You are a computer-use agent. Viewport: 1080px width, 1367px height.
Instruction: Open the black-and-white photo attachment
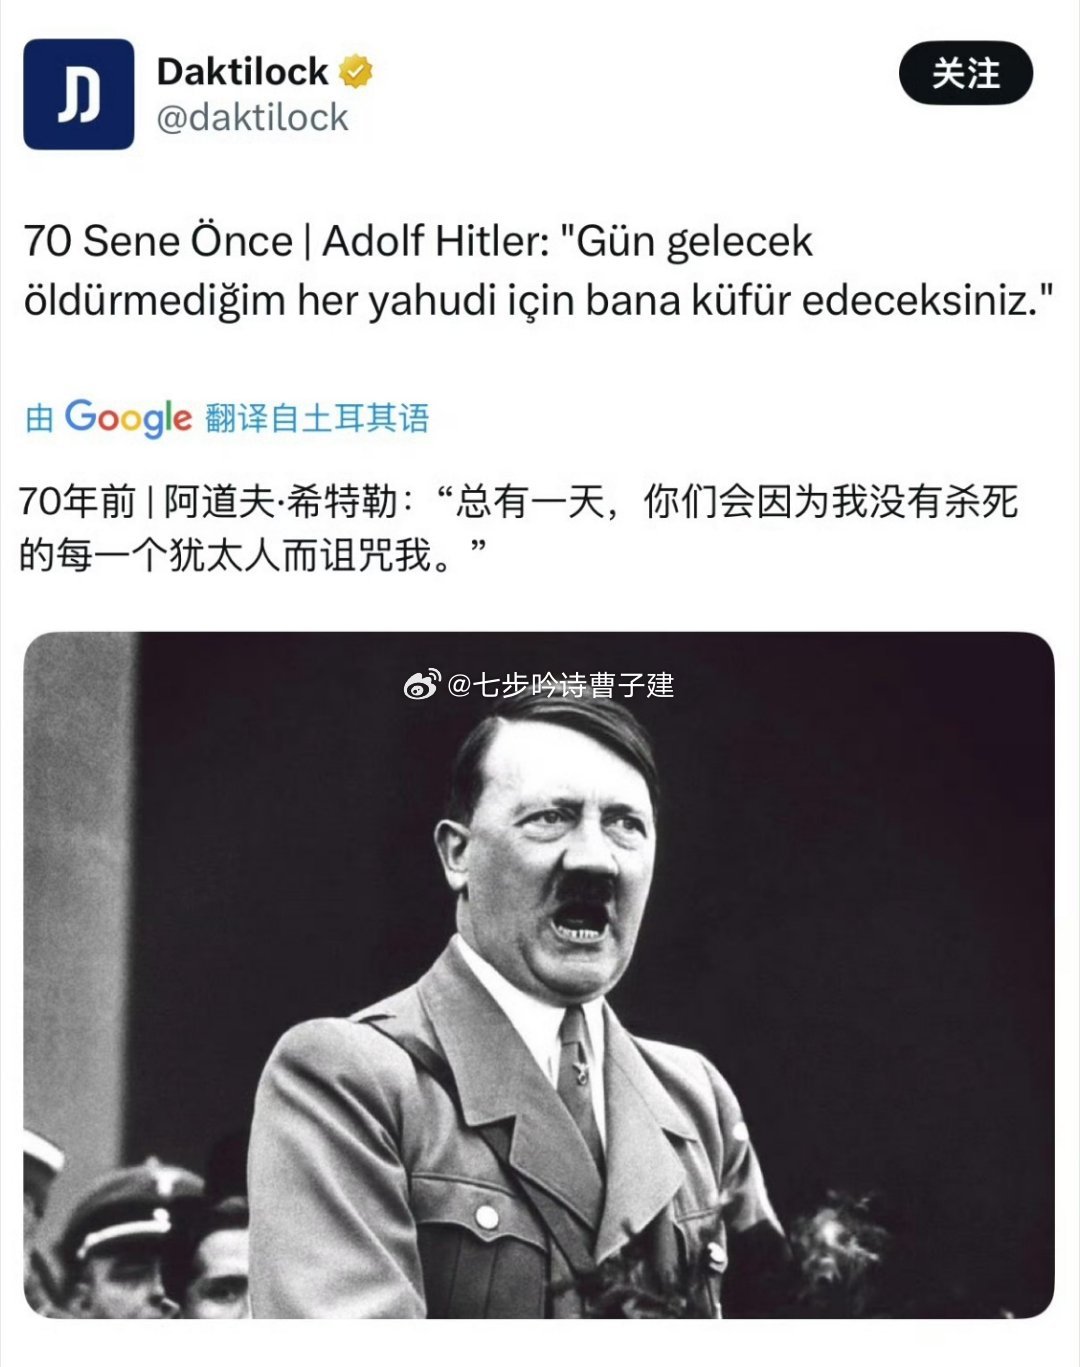click(x=539, y=975)
